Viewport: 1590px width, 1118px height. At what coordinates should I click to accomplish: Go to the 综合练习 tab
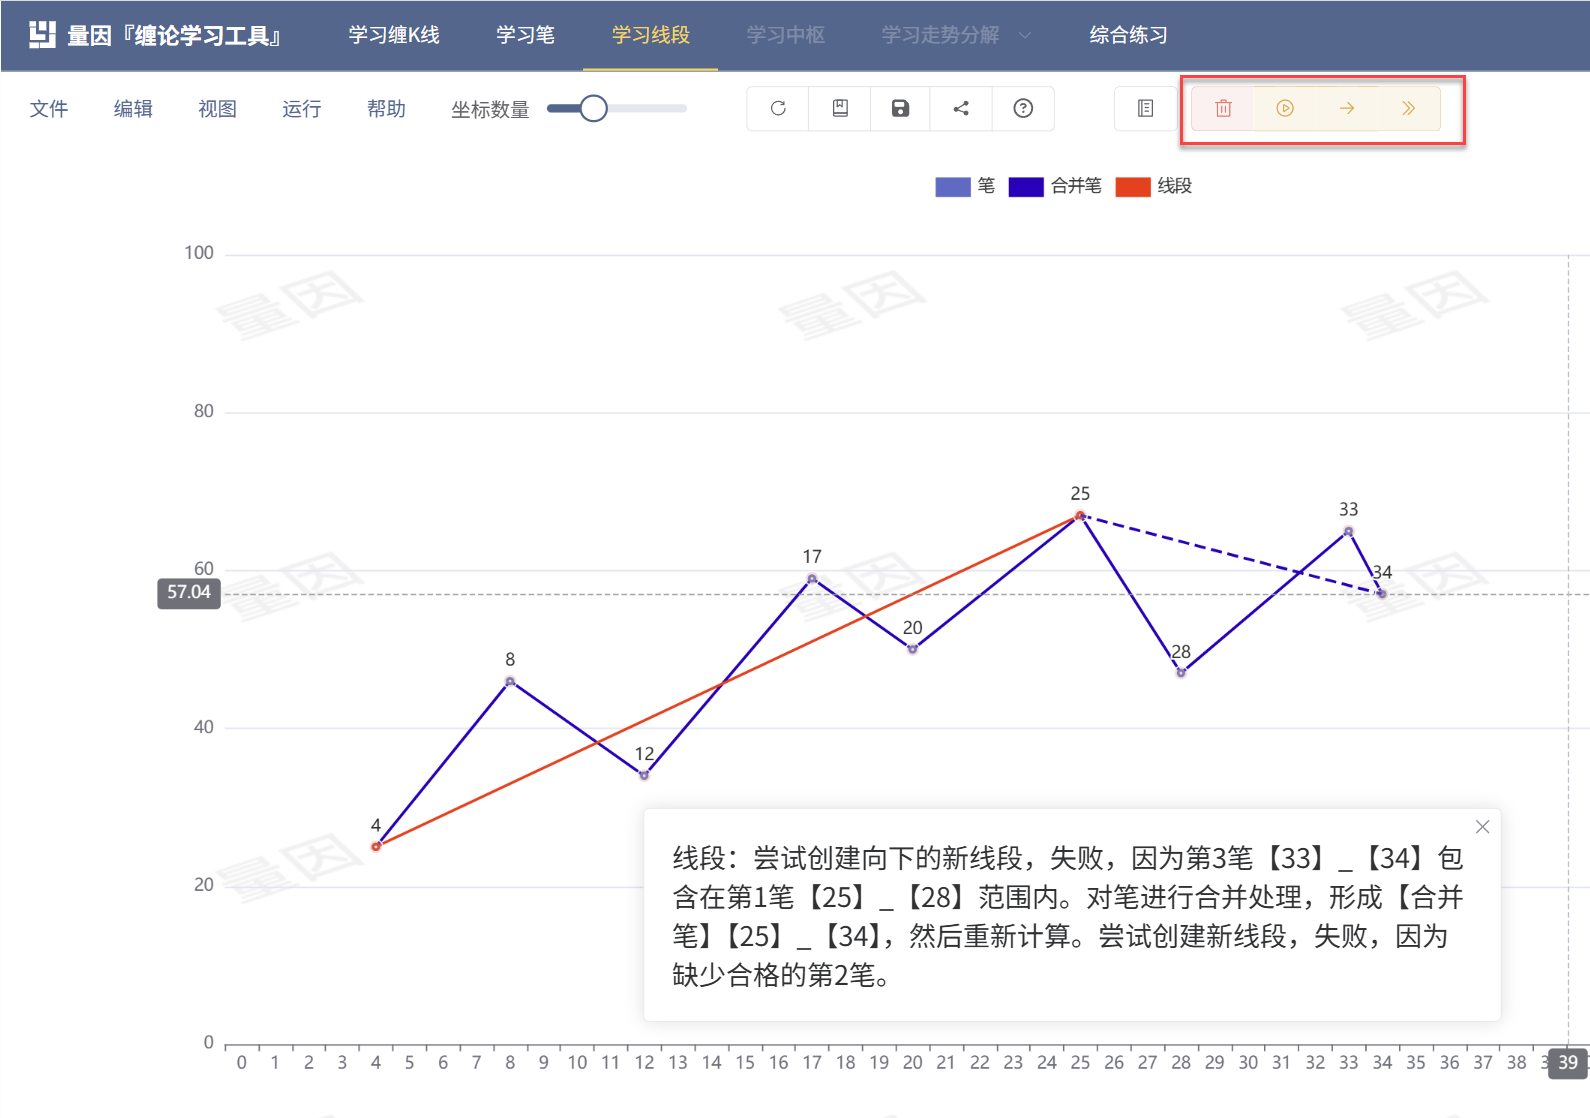tap(1128, 35)
